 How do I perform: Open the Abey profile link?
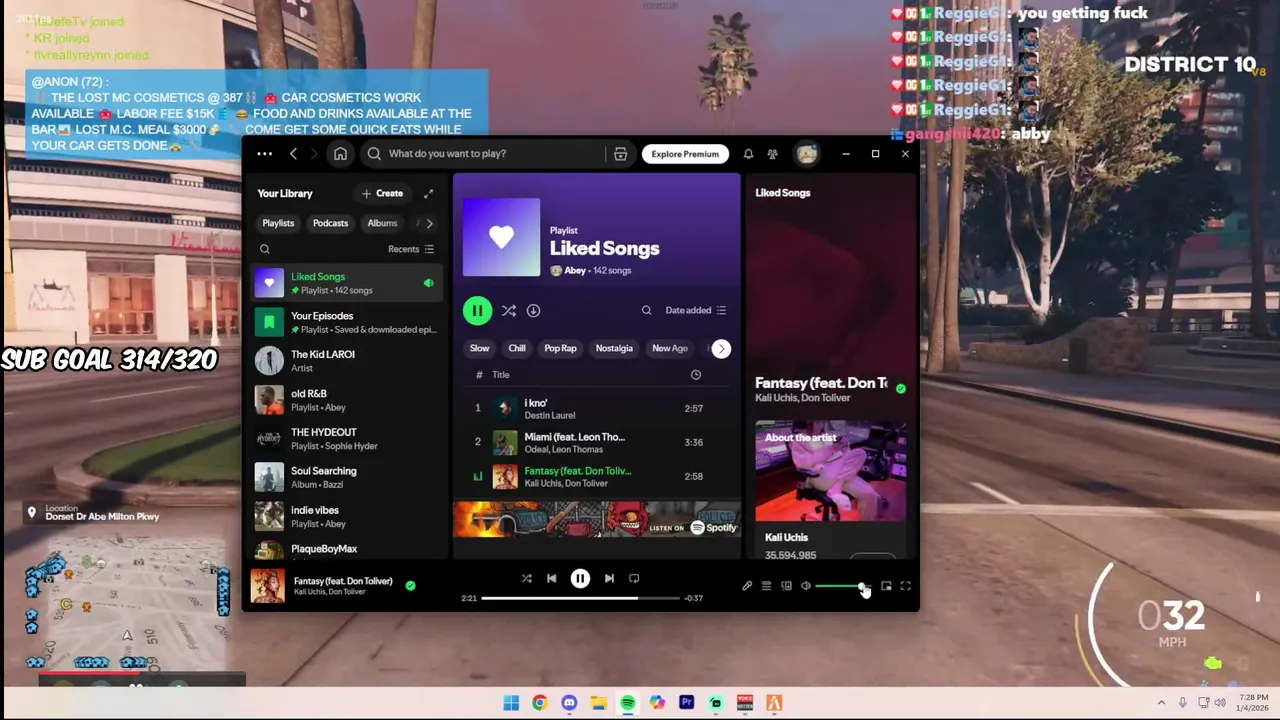(x=575, y=271)
